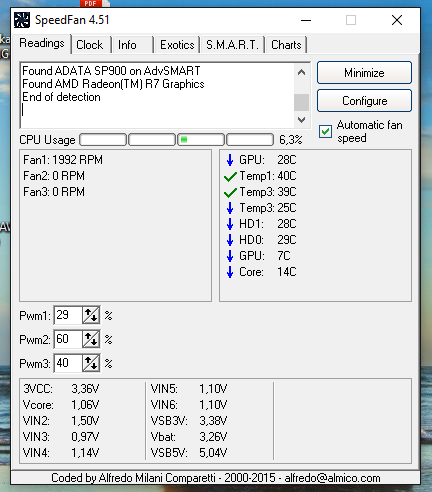Click into the Pwm1 value field
The height and width of the screenshot is (492, 432).
click(68, 315)
